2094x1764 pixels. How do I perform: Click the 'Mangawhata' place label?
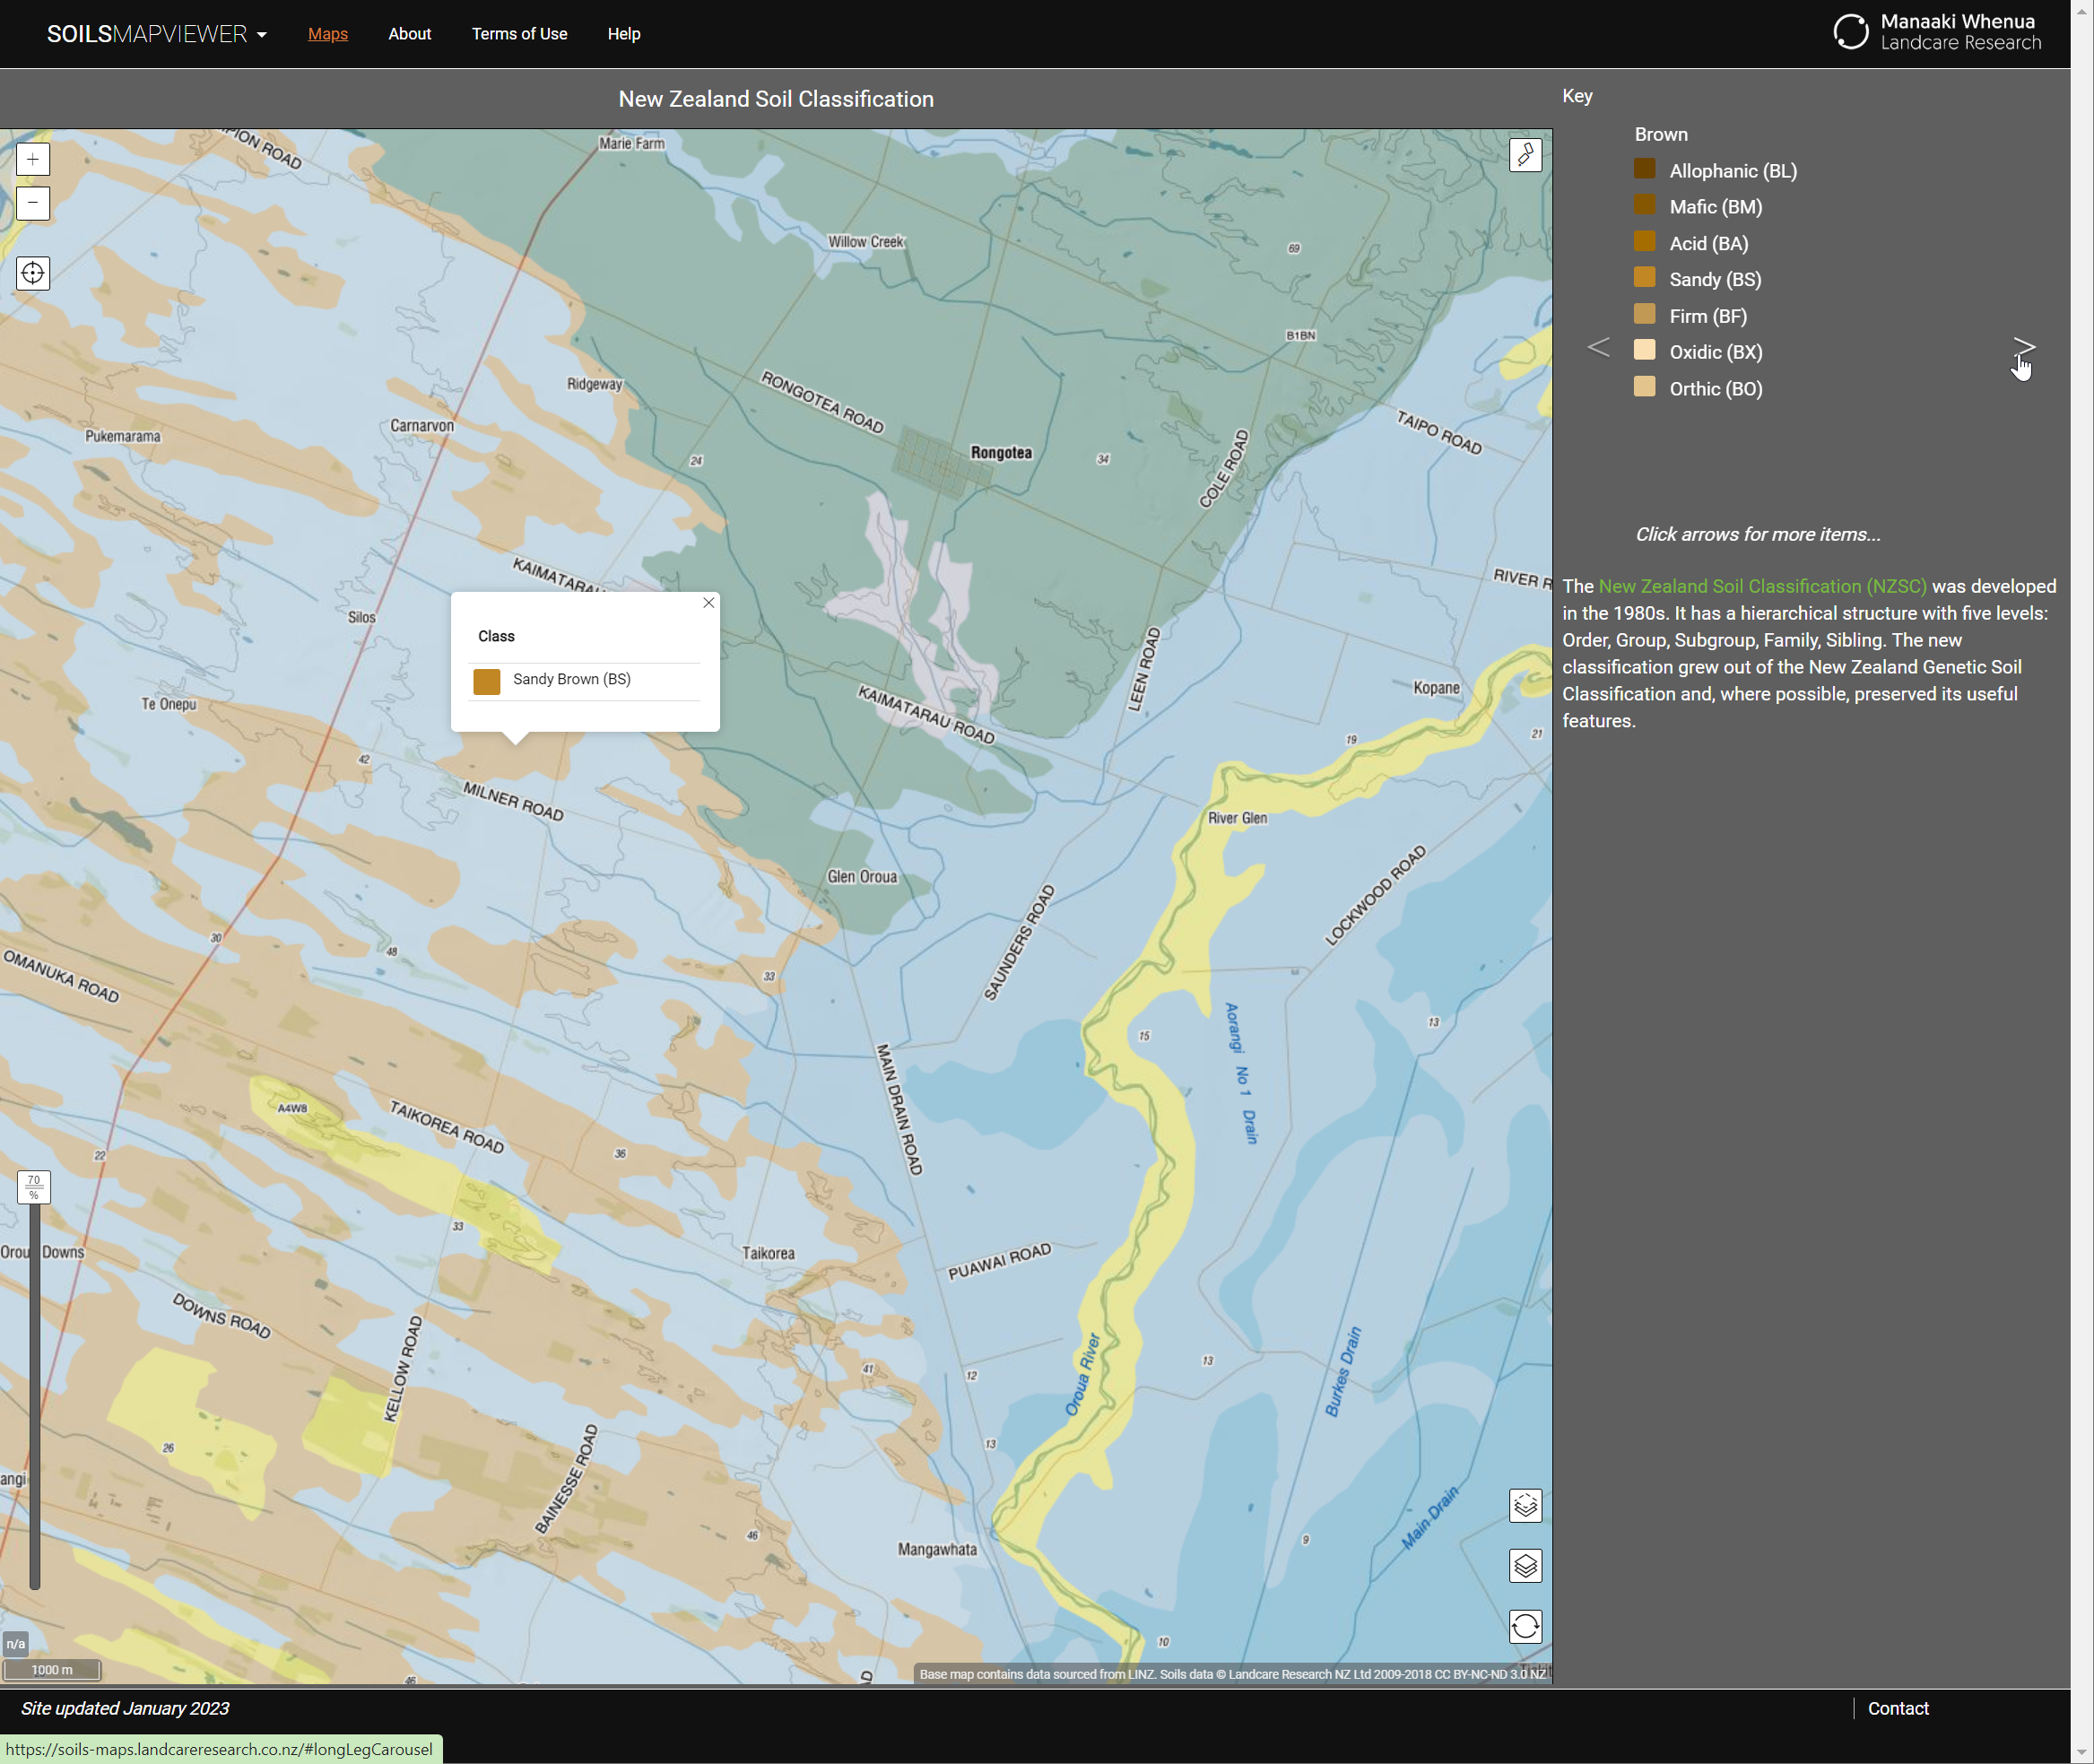[937, 1550]
